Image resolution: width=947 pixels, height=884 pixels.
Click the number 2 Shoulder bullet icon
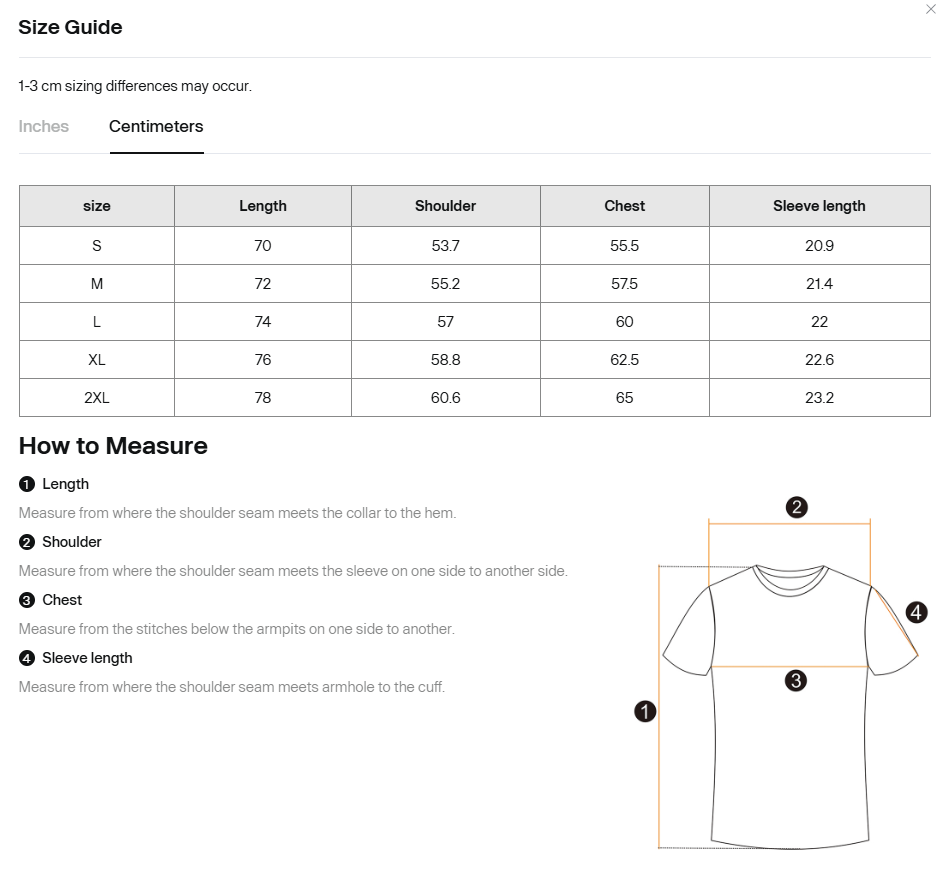tap(27, 542)
